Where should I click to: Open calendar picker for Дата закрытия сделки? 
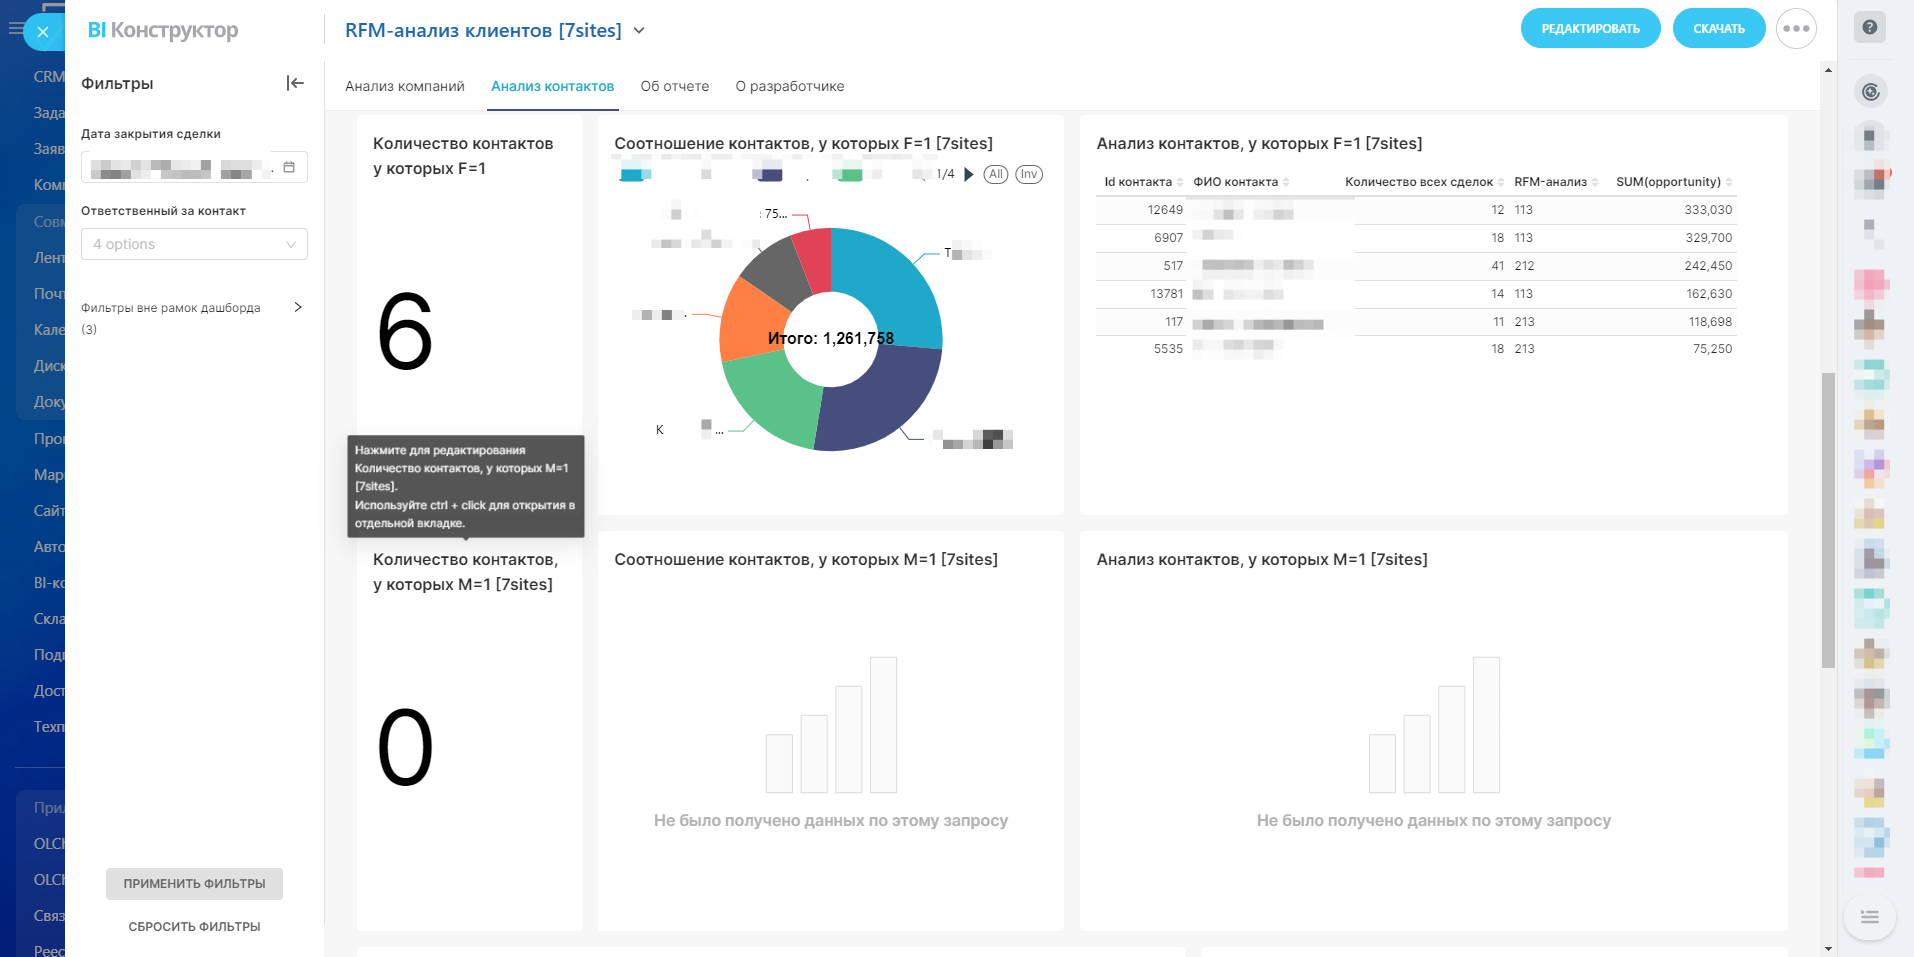point(289,167)
